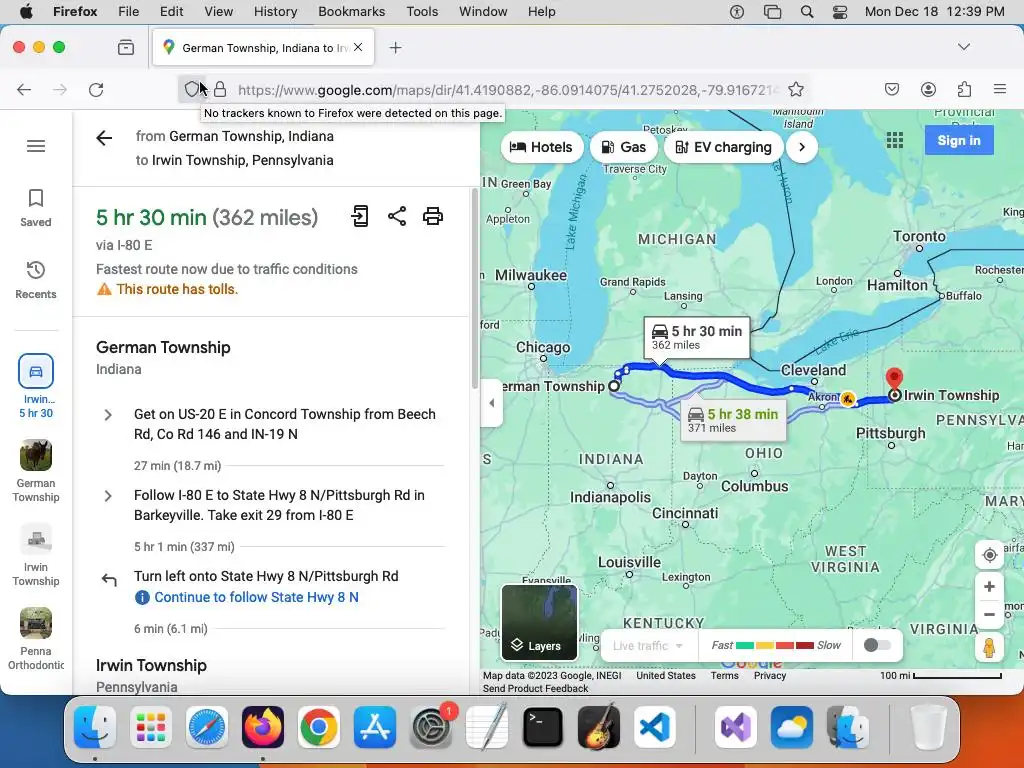Viewport: 1024px width, 768px height.
Task: Open Firefox account menu
Action: click(x=928, y=89)
